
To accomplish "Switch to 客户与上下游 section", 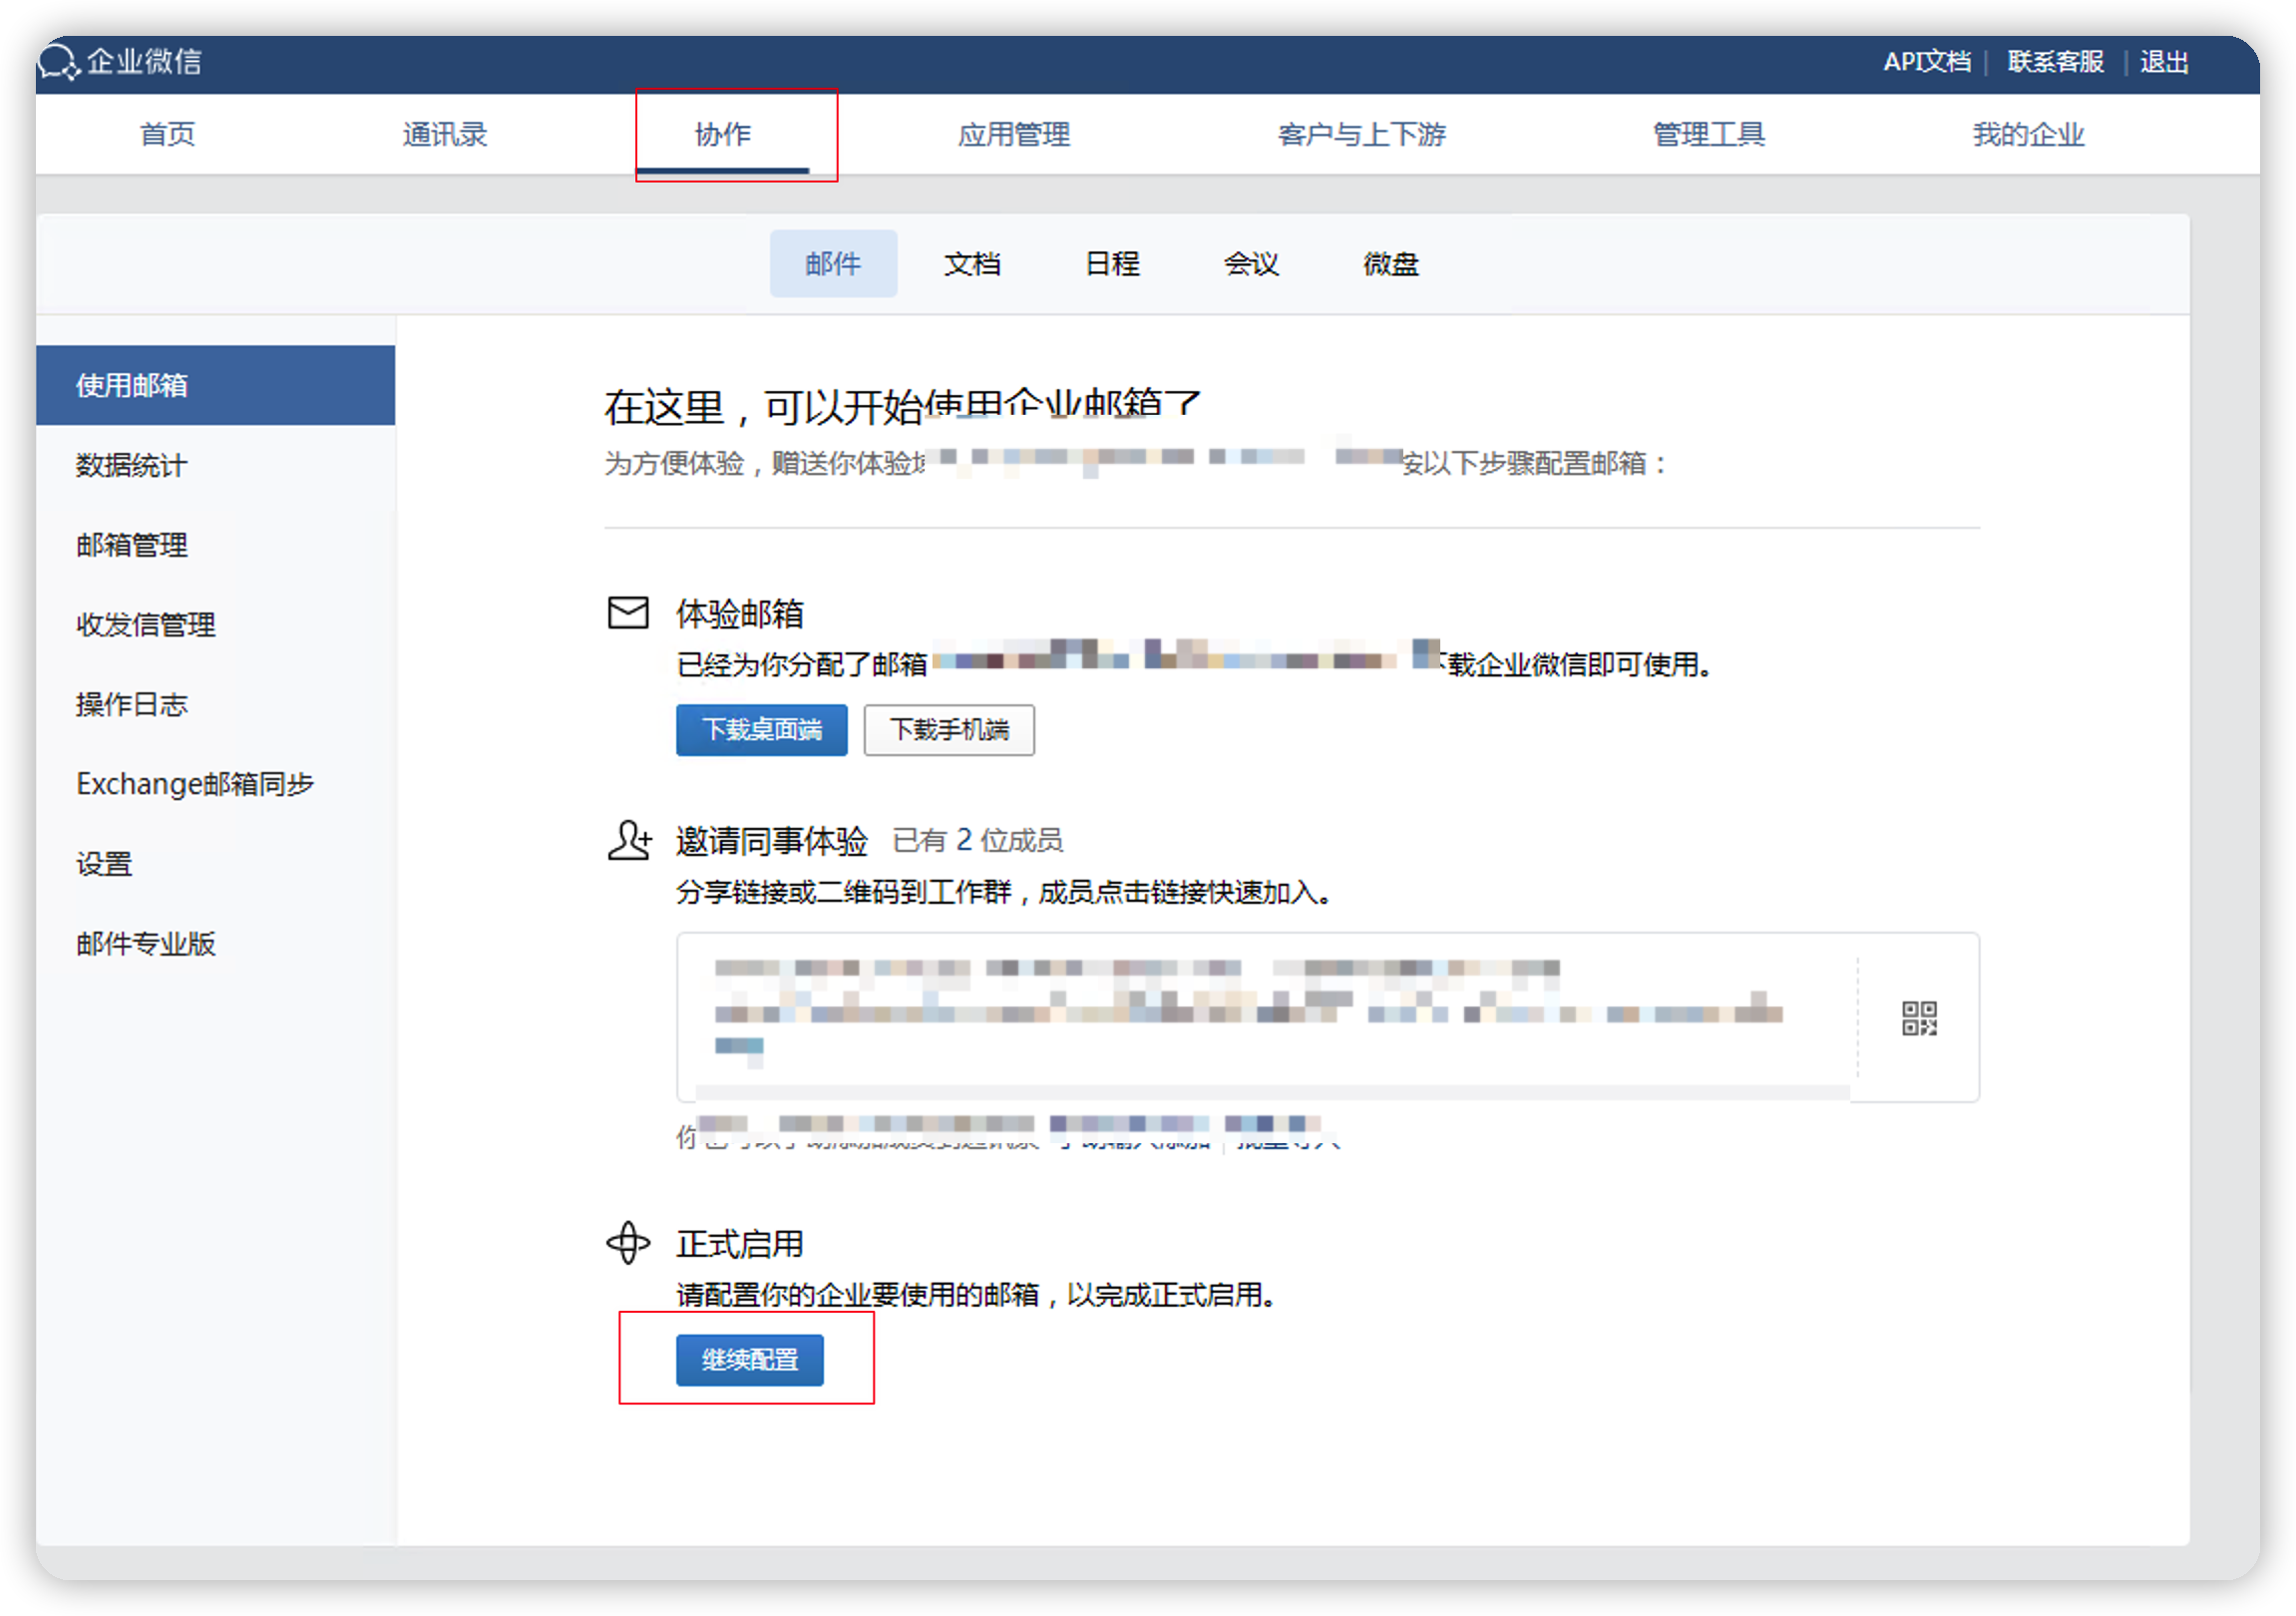I will (x=1362, y=134).
